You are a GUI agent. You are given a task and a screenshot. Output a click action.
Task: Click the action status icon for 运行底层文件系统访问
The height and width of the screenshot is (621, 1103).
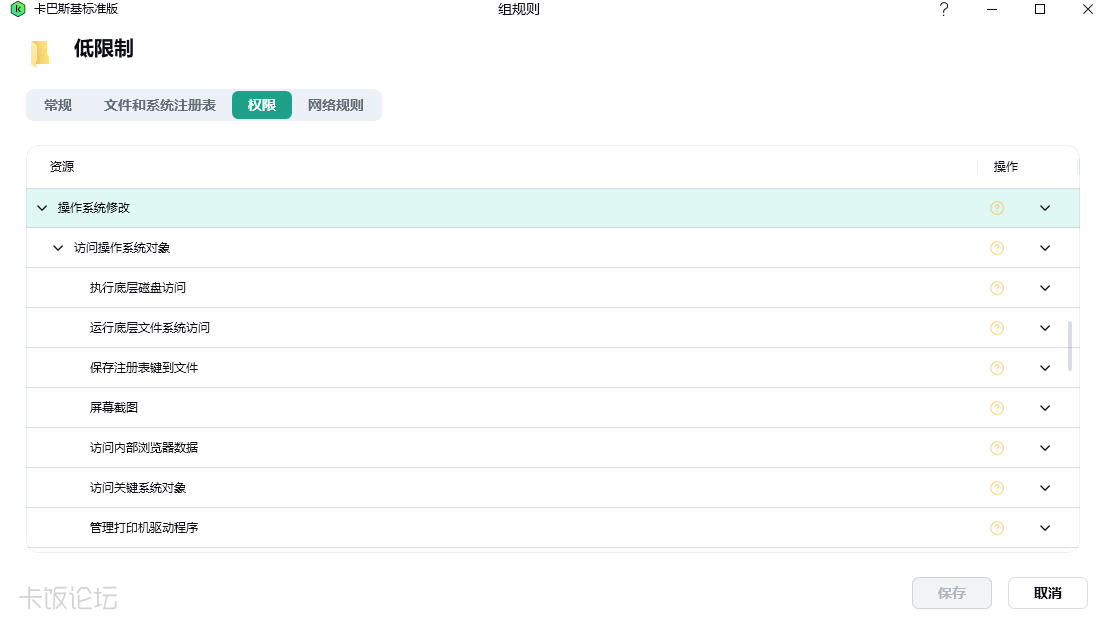click(997, 328)
